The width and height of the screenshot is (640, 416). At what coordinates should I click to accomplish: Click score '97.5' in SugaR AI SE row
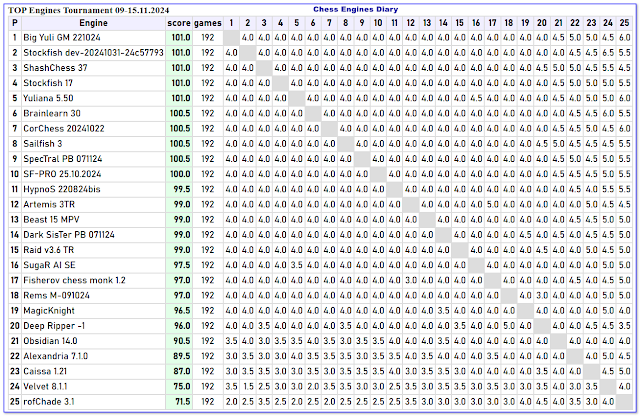[x=182, y=265]
